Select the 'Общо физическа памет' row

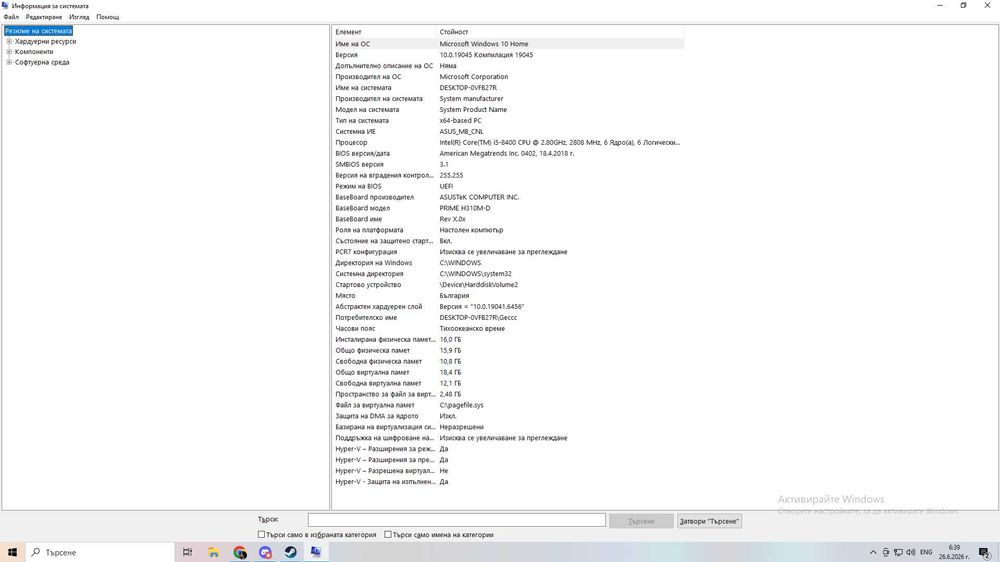pyautogui.click(x=508, y=350)
